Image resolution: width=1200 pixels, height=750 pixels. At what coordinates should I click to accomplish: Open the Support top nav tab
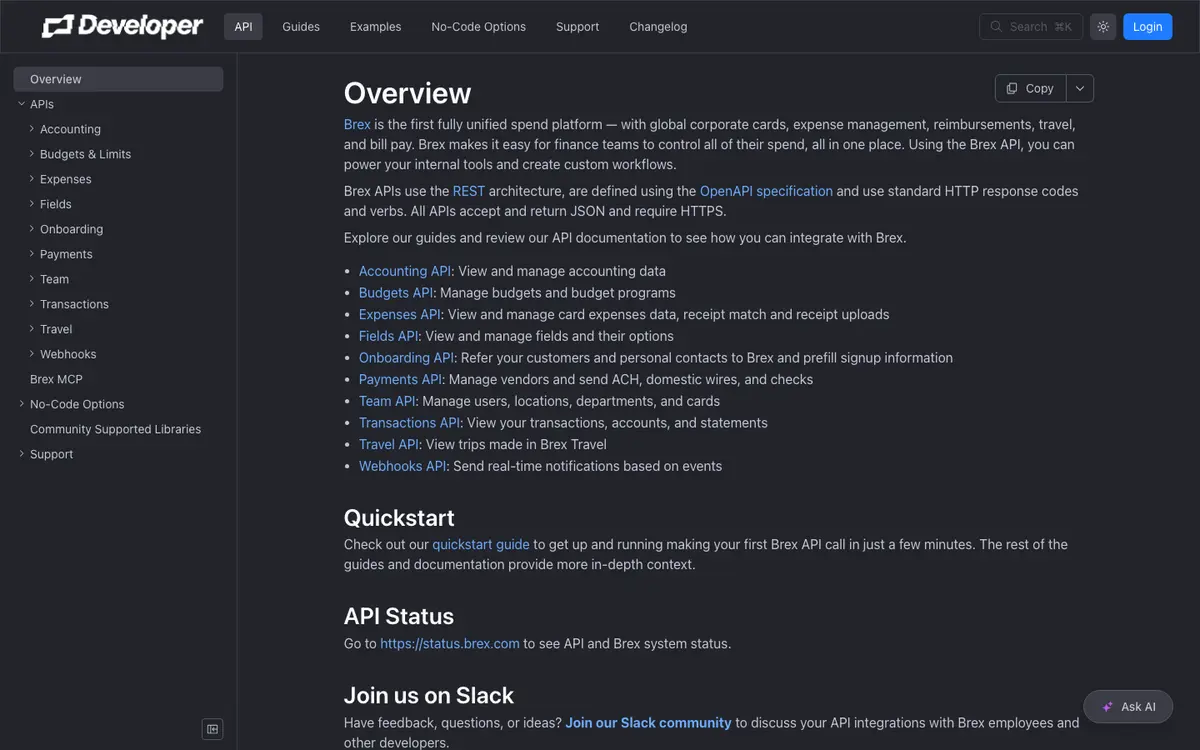point(577,27)
